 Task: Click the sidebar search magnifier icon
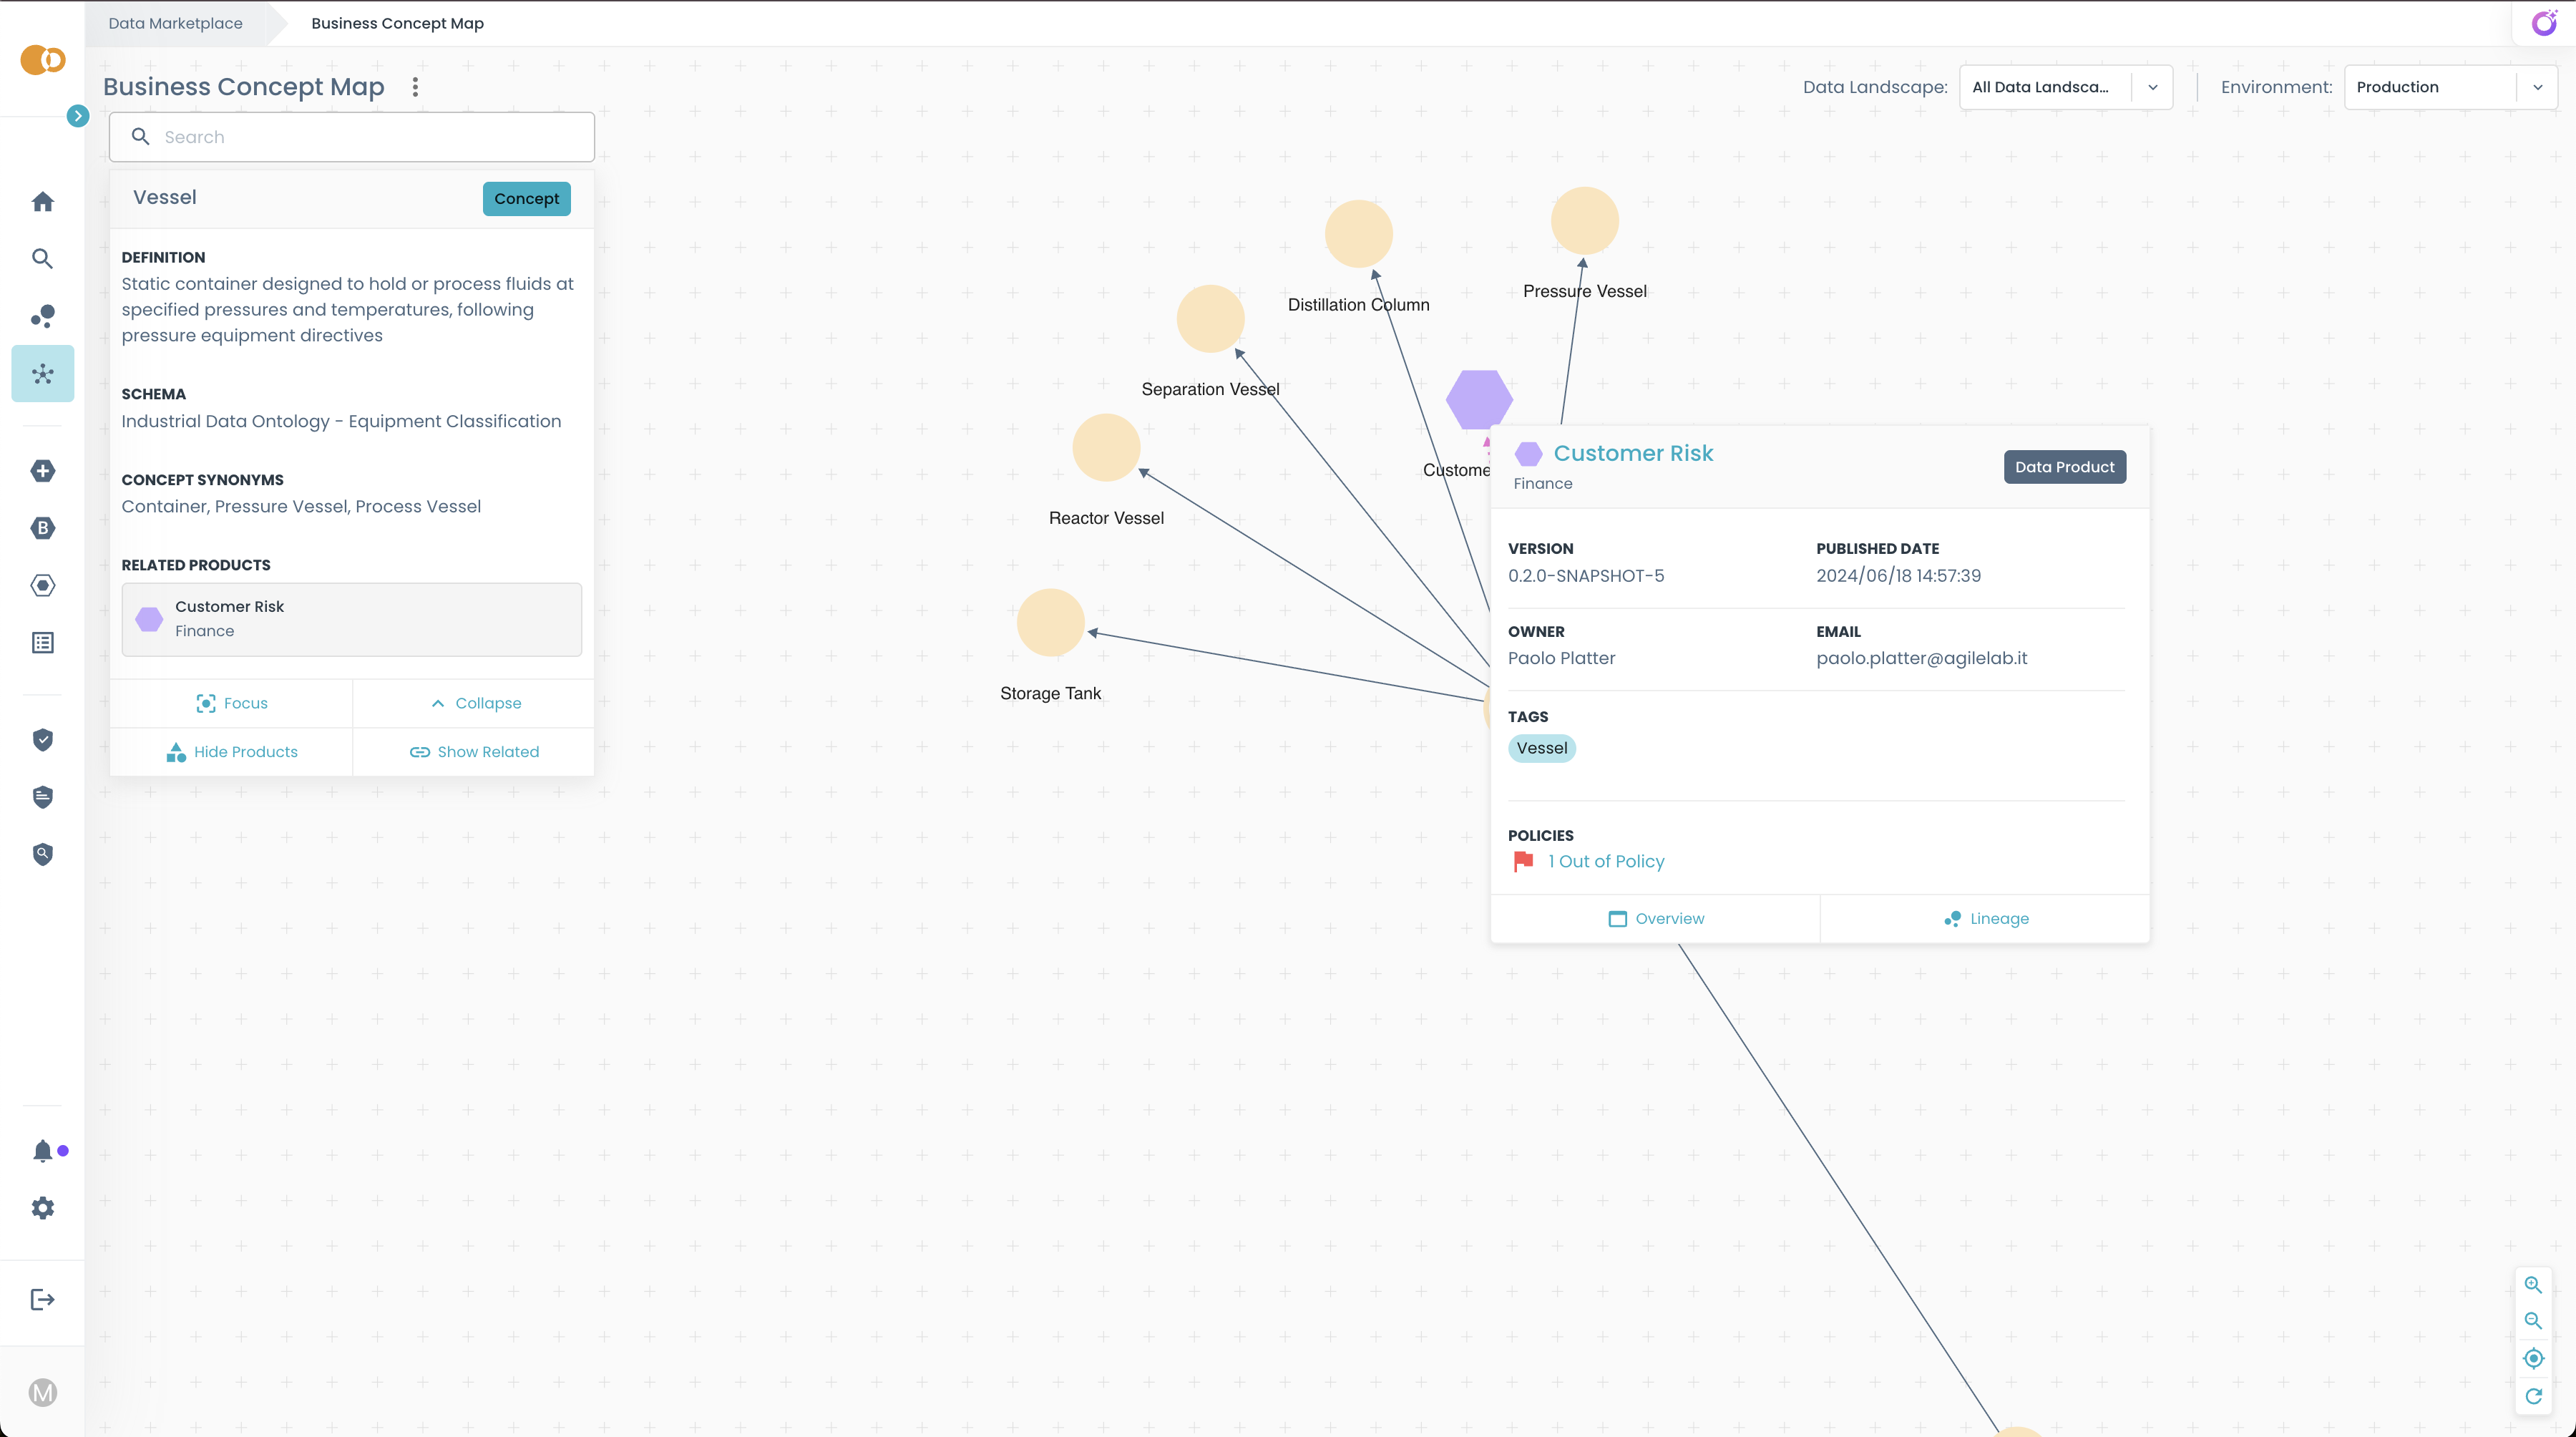(42, 259)
